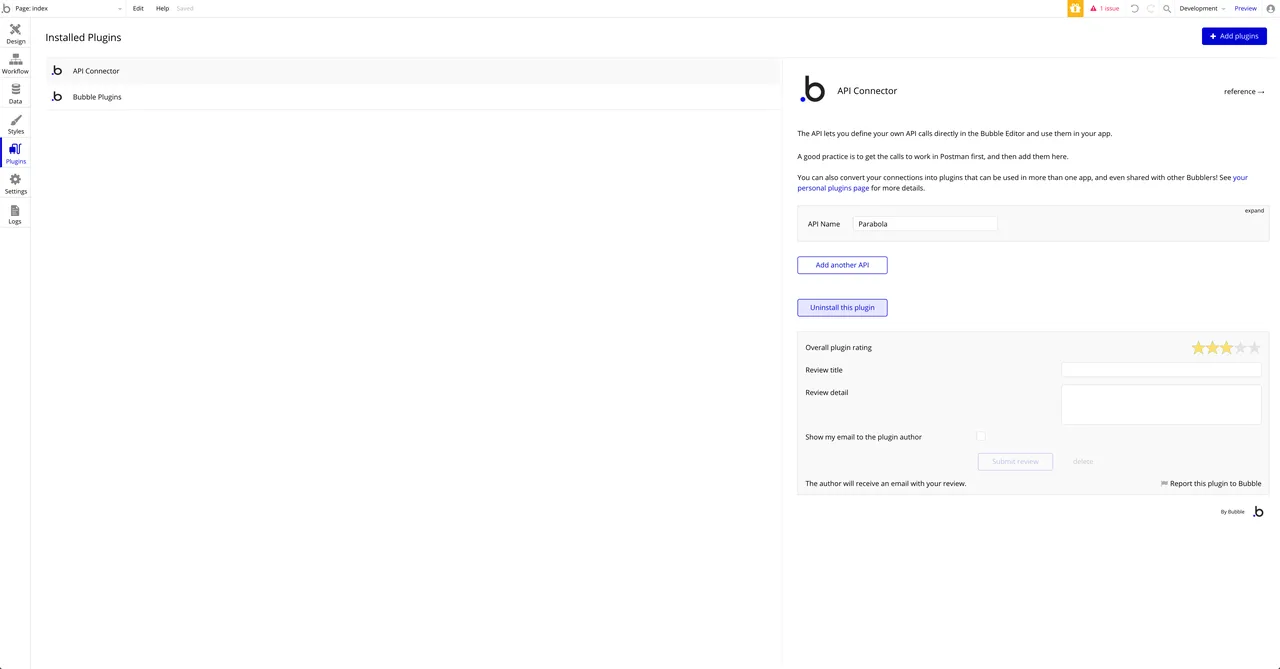Go to the Data section
This screenshot has height=669, width=1280.
point(15,94)
